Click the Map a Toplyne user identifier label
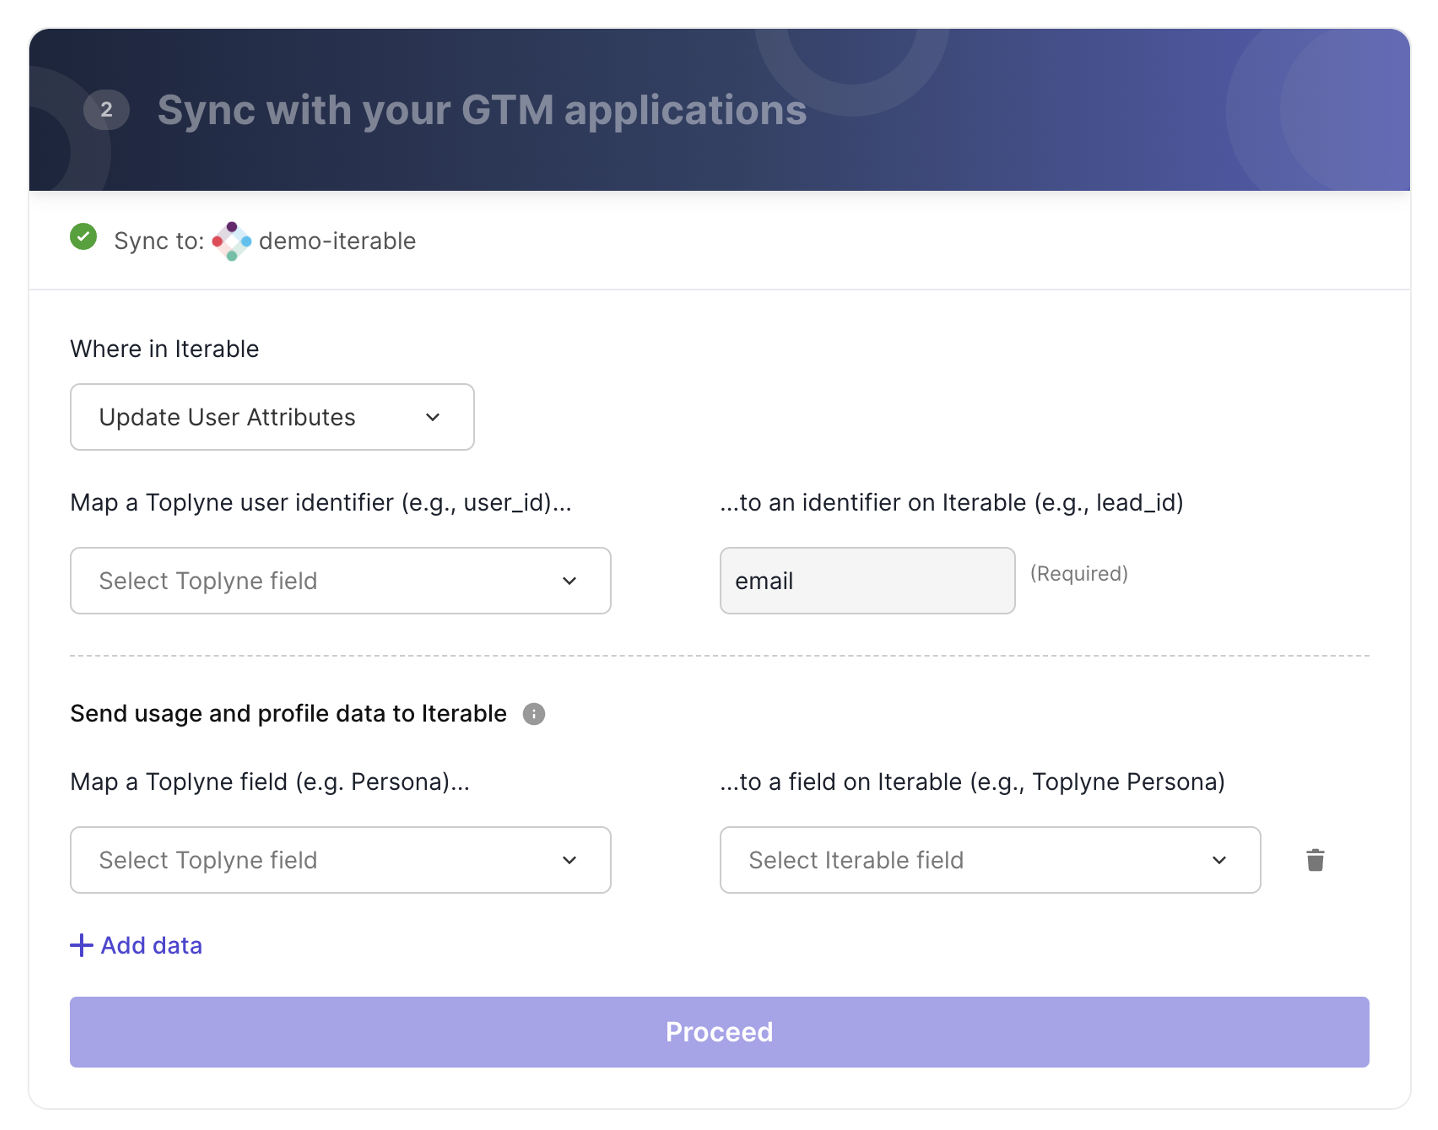This screenshot has width=1438, height=1130. point(321,503)
